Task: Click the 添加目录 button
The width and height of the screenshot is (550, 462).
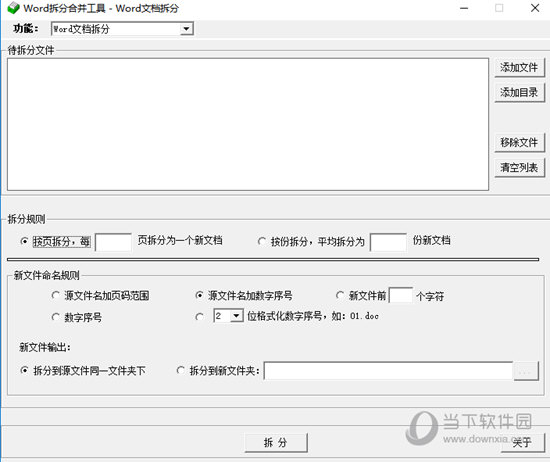Action: click(519, 93)
